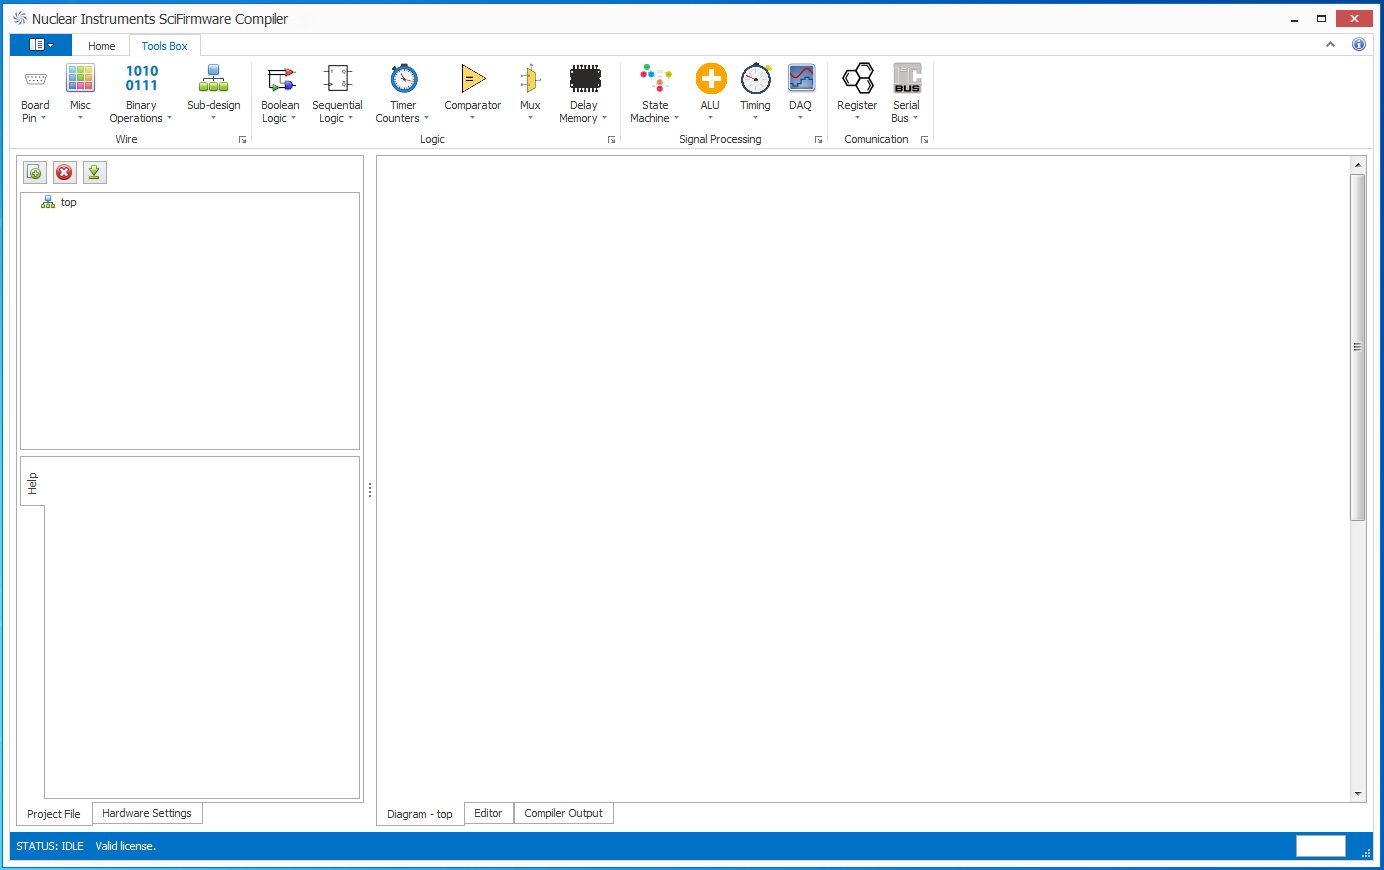Expand Comunication group dialog launcher
This screenshot has height=870, width=1384.
pos(924,140)
